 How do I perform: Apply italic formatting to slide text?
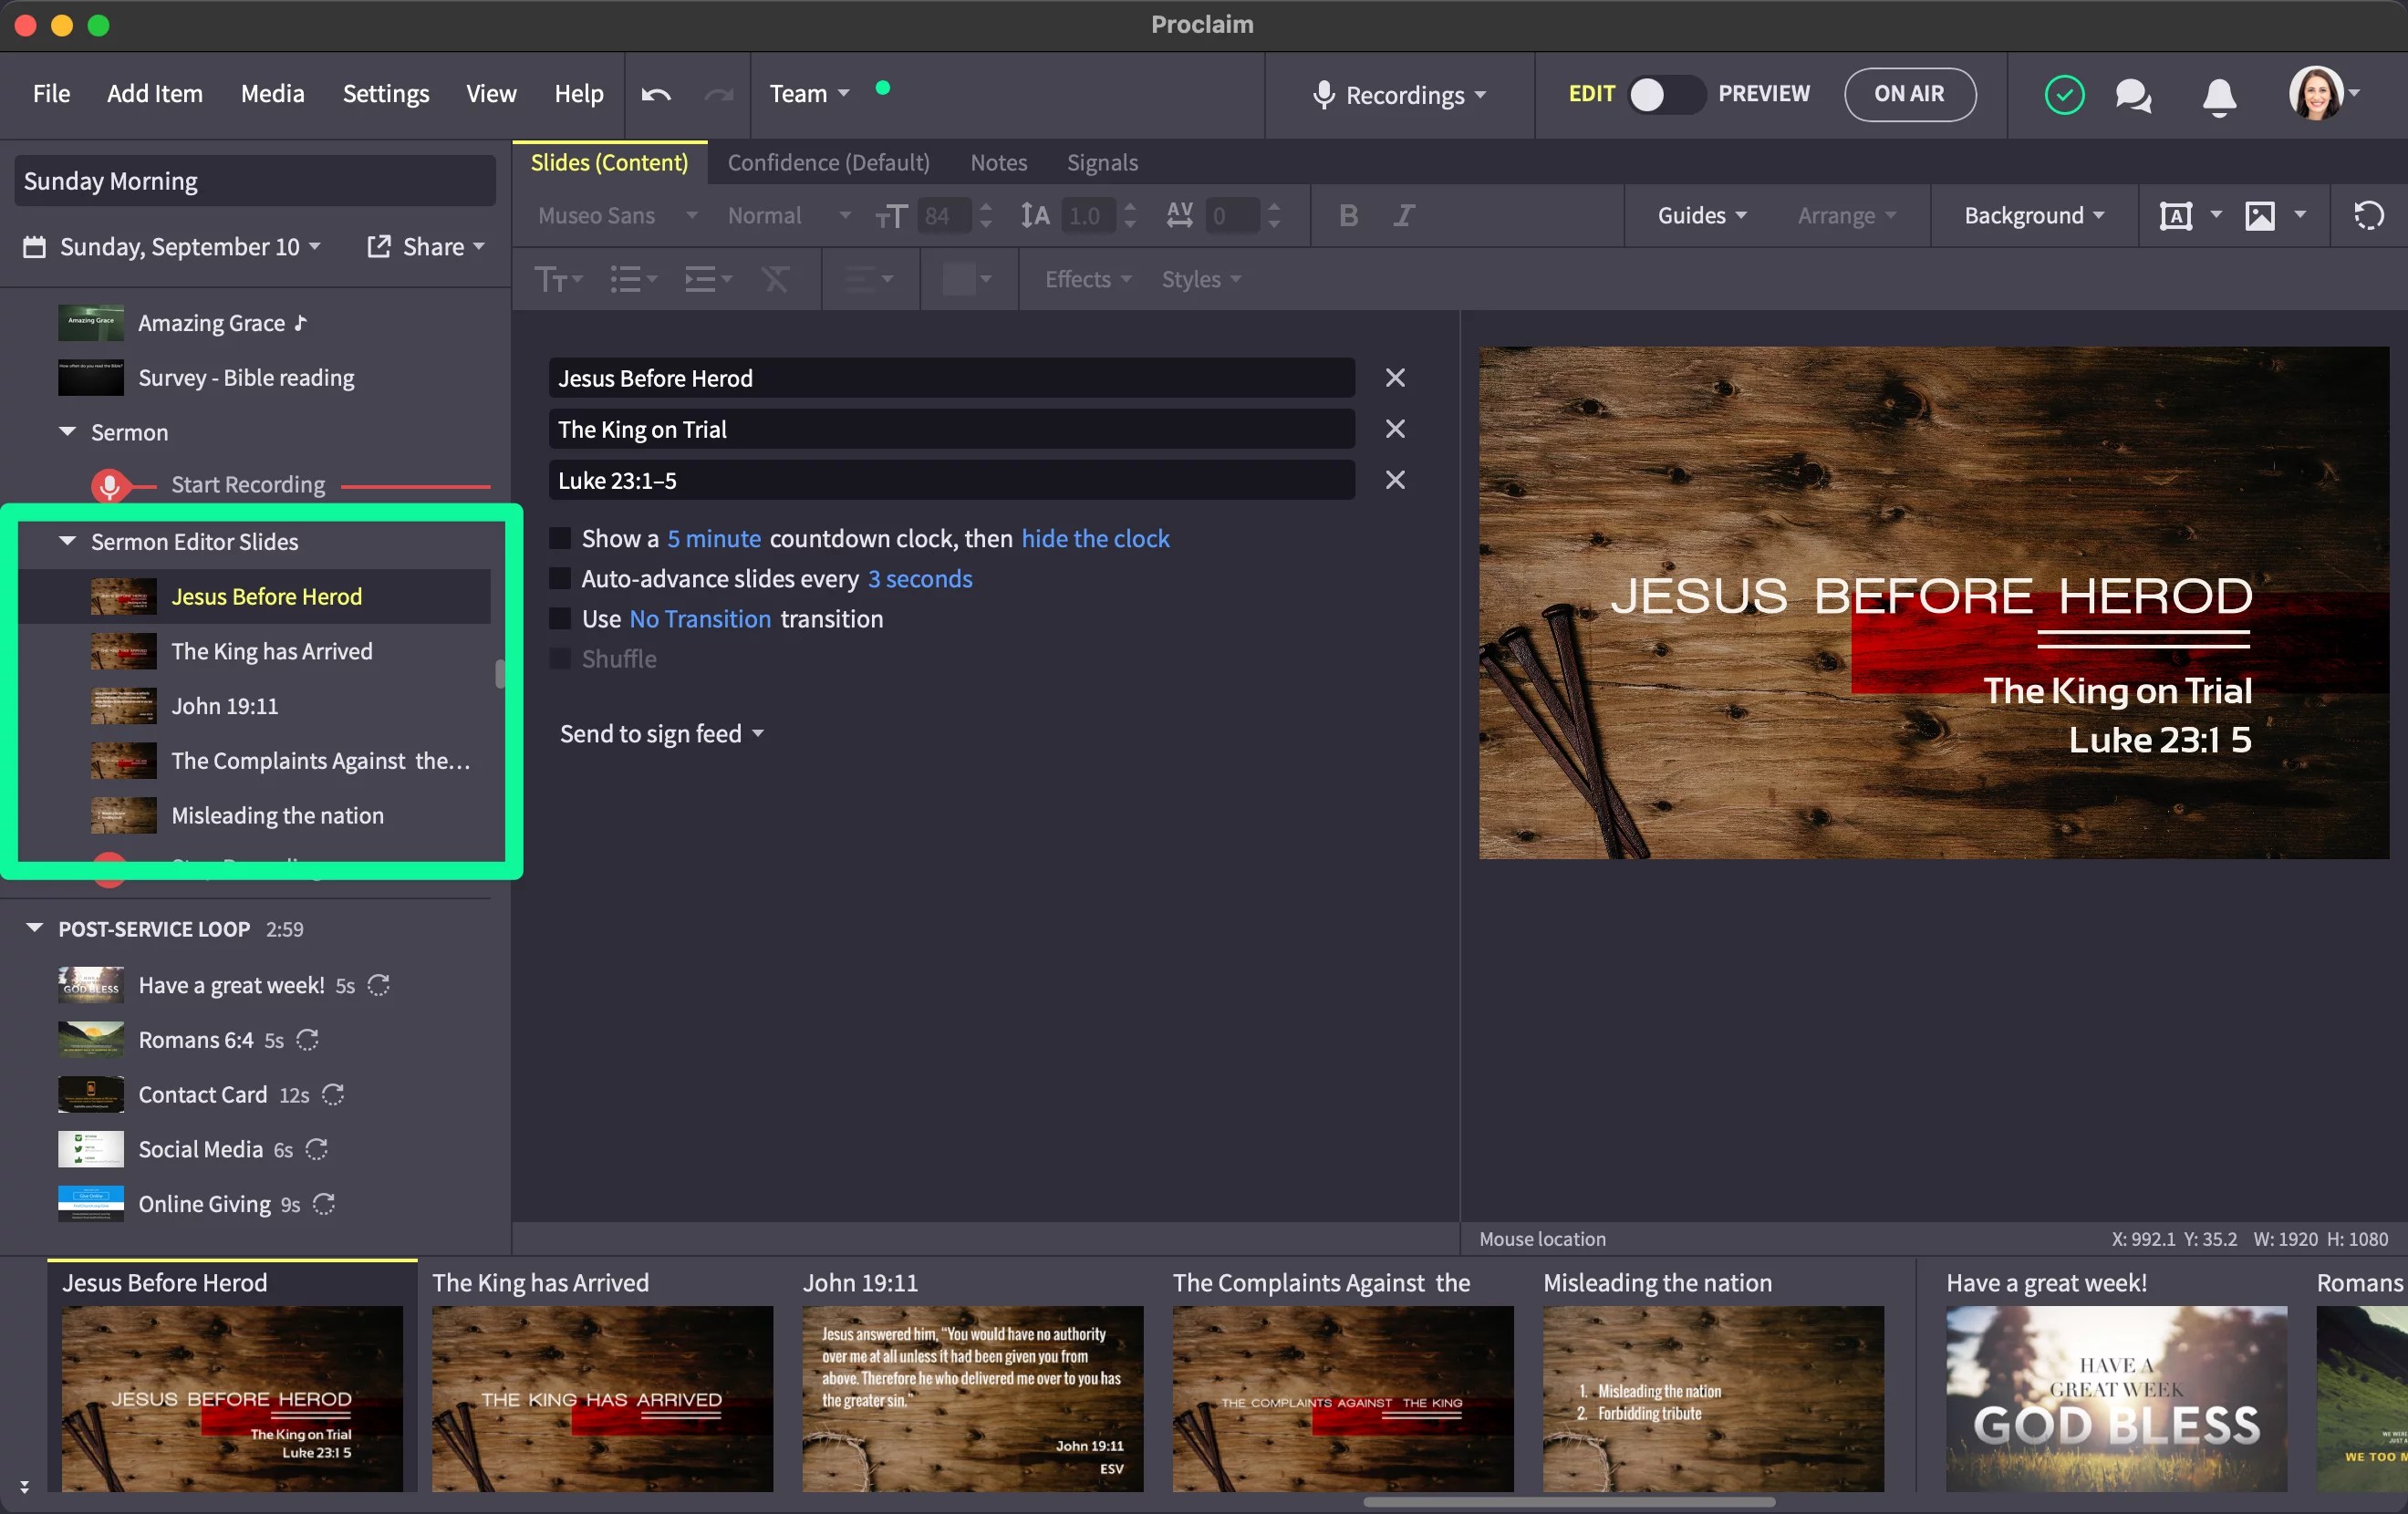coord(1403,215)
